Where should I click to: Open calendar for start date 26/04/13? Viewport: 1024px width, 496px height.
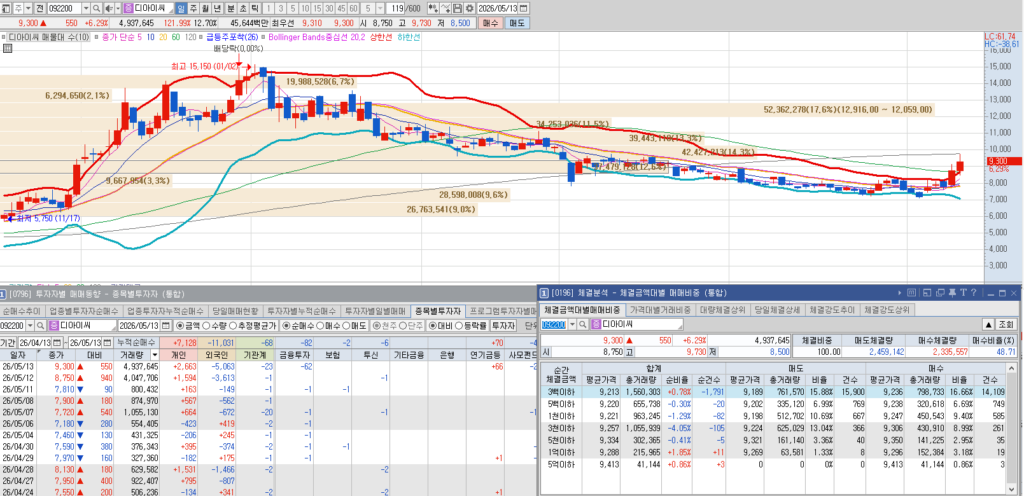coord(57,343)
